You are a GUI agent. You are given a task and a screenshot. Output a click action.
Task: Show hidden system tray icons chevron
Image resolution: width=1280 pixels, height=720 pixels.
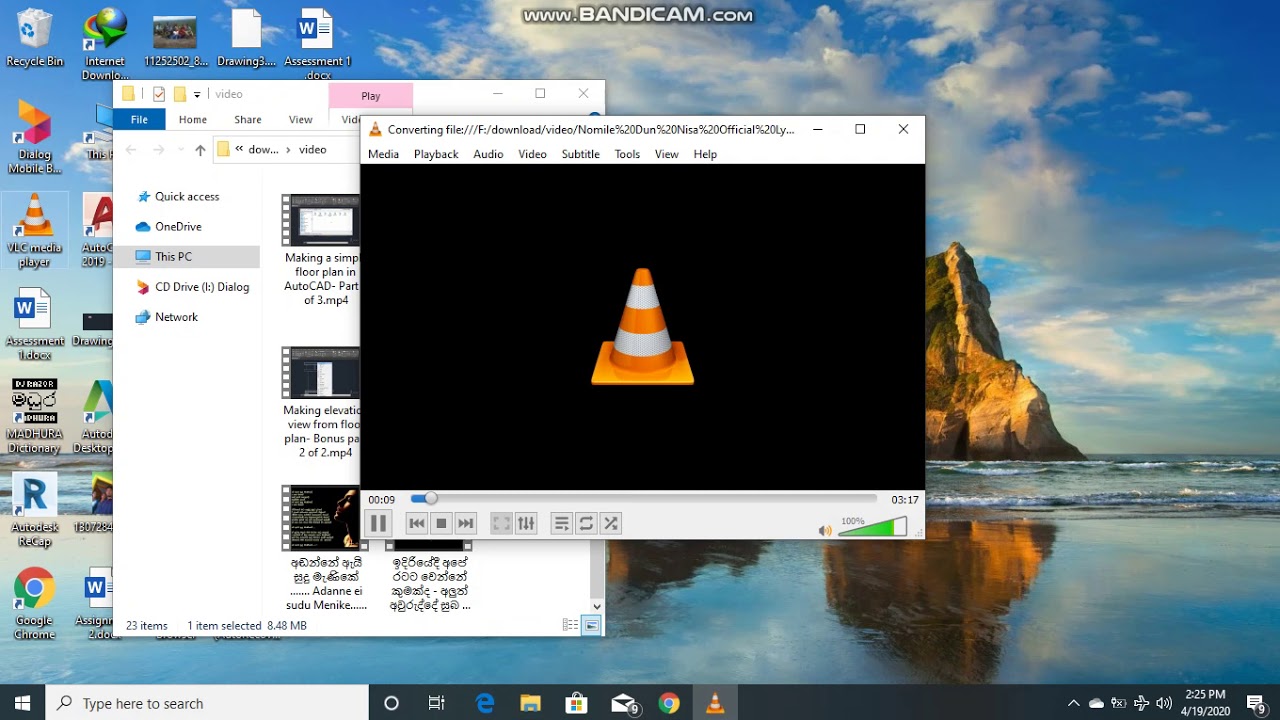point(1073,703)
